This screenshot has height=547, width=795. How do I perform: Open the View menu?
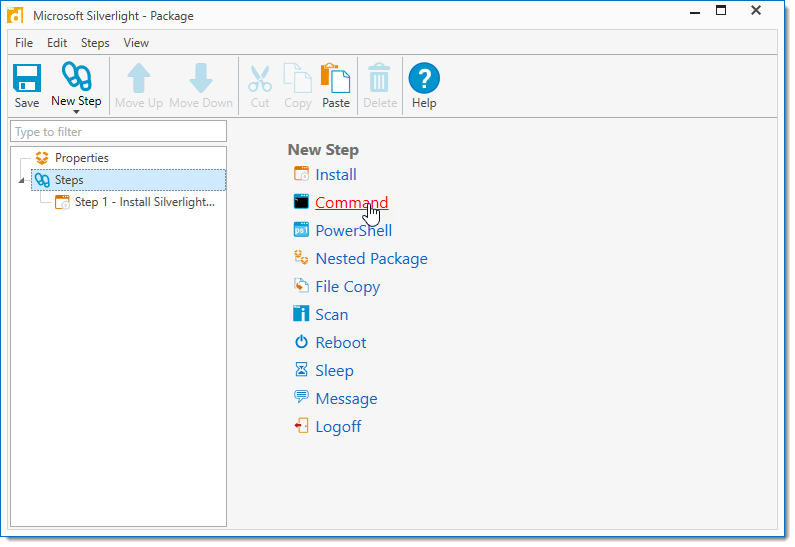point(136,43)
